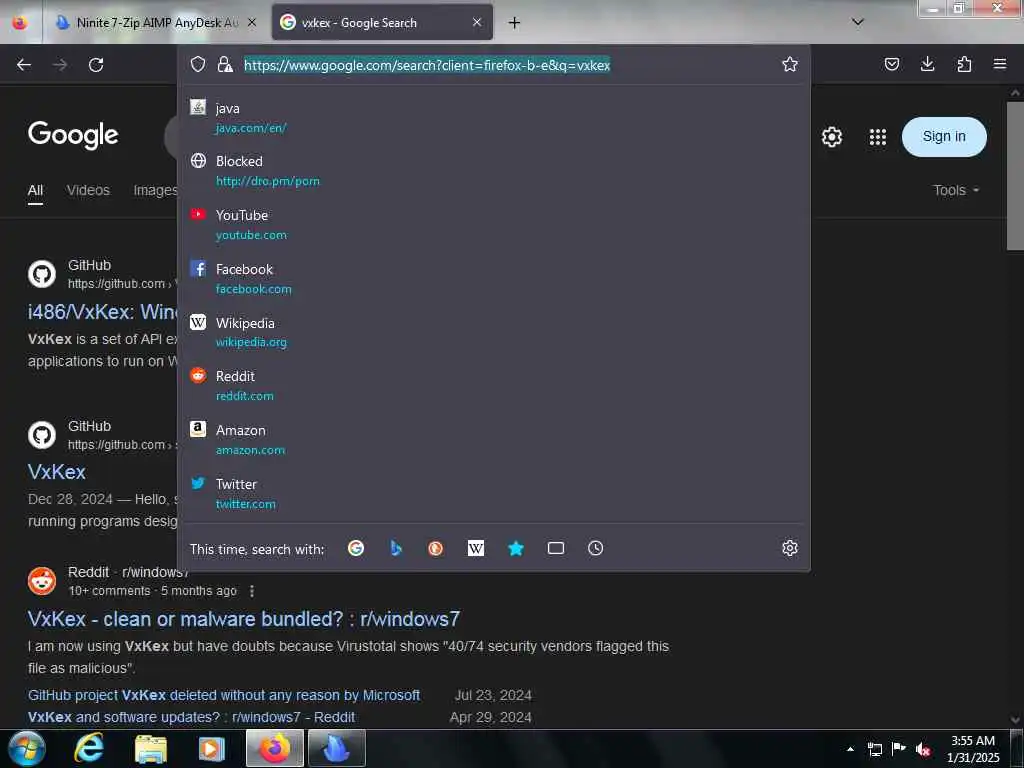Switch to the Images search tab
This screenshot has width=1024, height=768.
[155, 190]
